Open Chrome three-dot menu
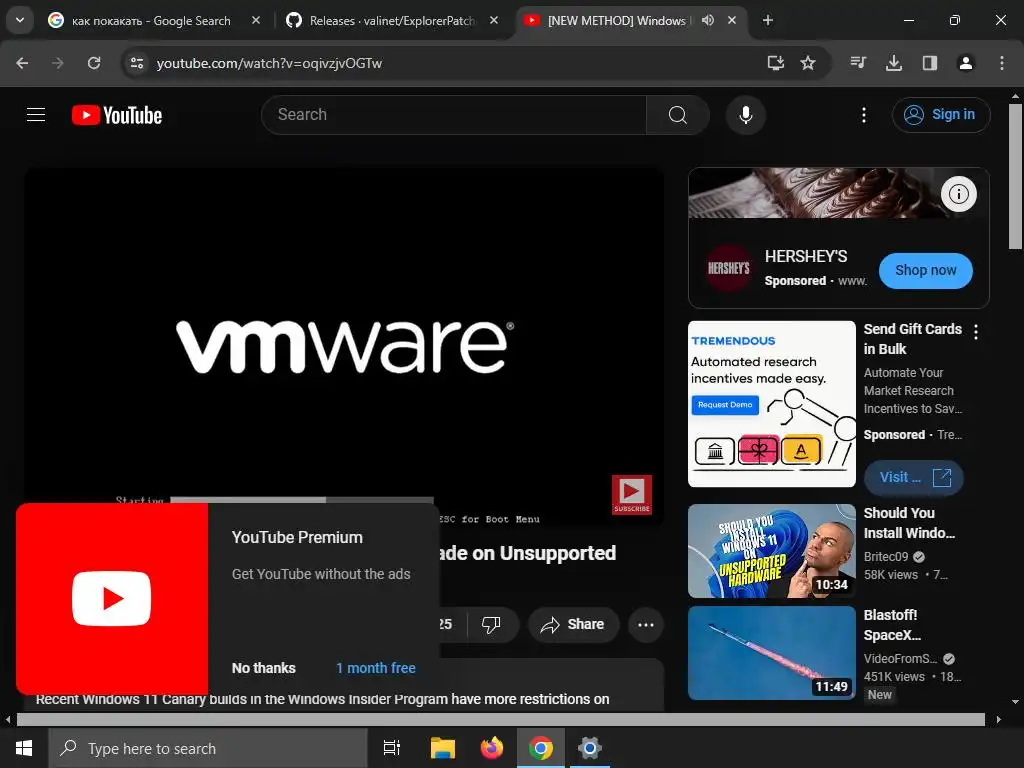 pos(1001,63)
